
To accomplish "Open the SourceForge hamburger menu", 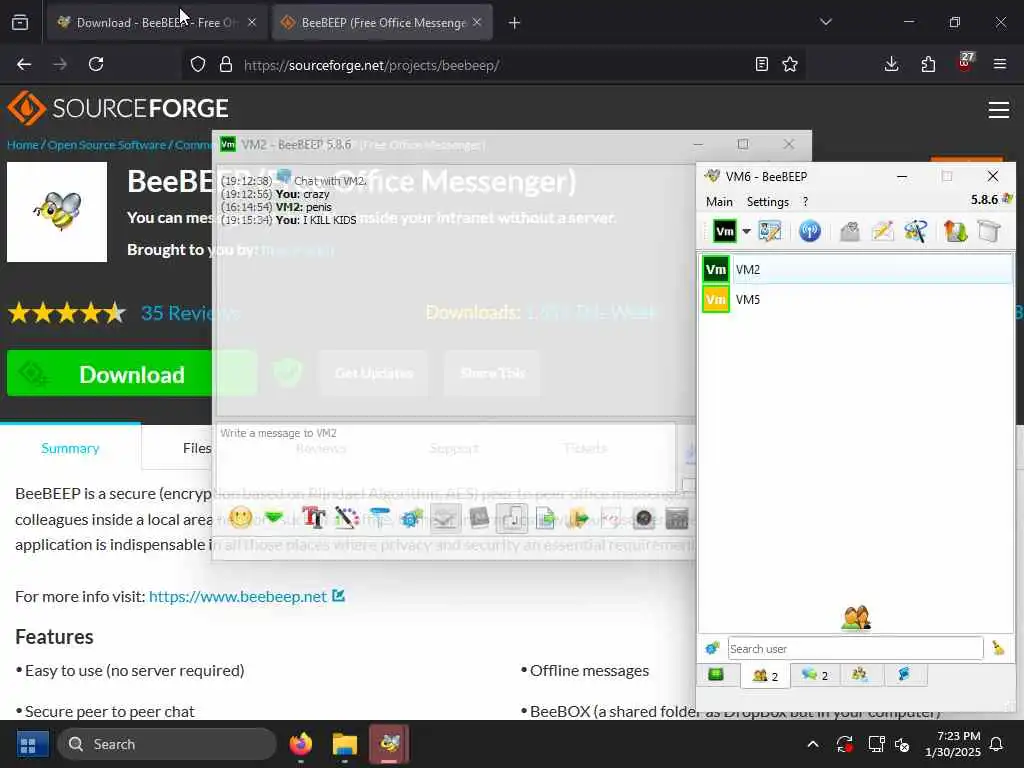I will point(999,110).
